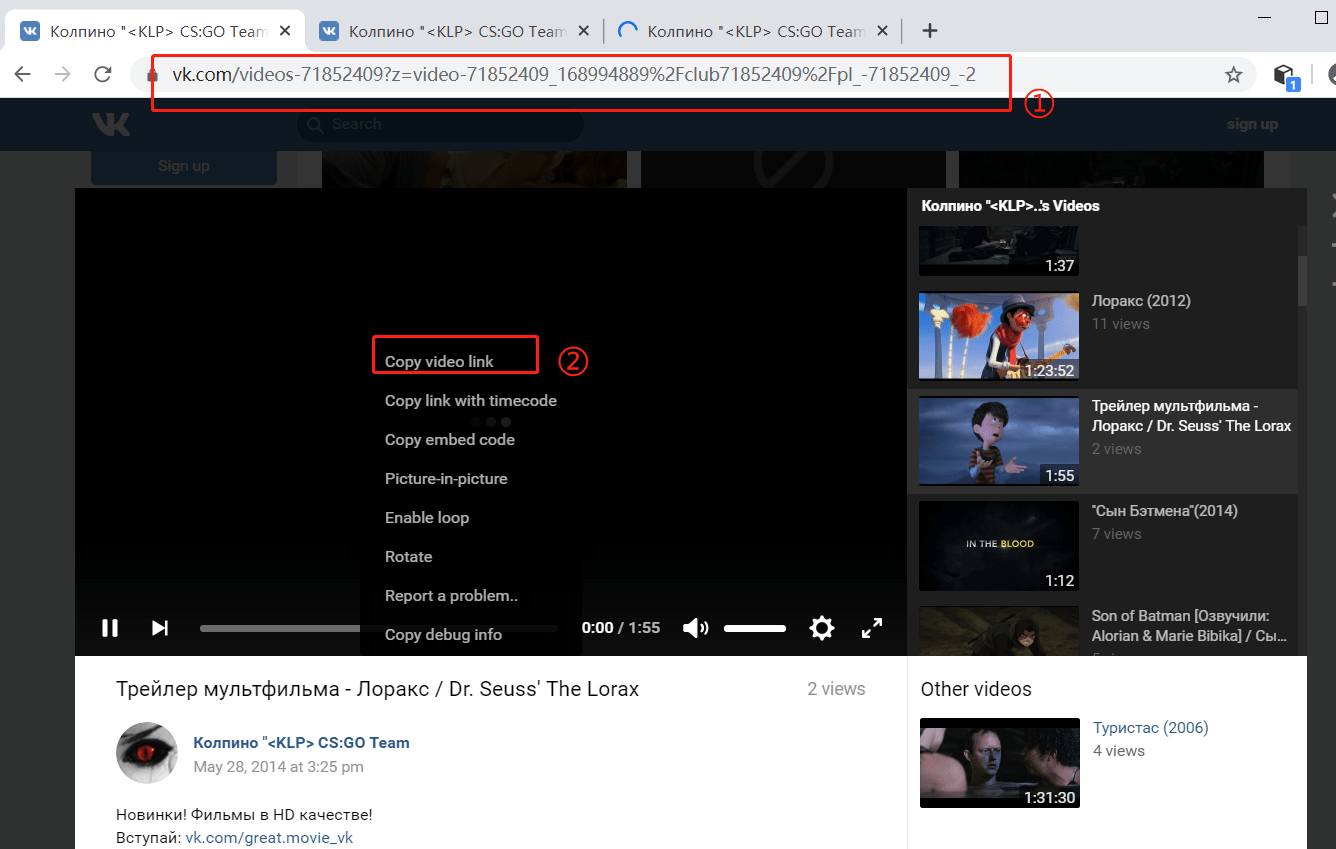Click the 0:00 / 1:55 time display
The image size is (1336, 849).
[x=621, y=628]
